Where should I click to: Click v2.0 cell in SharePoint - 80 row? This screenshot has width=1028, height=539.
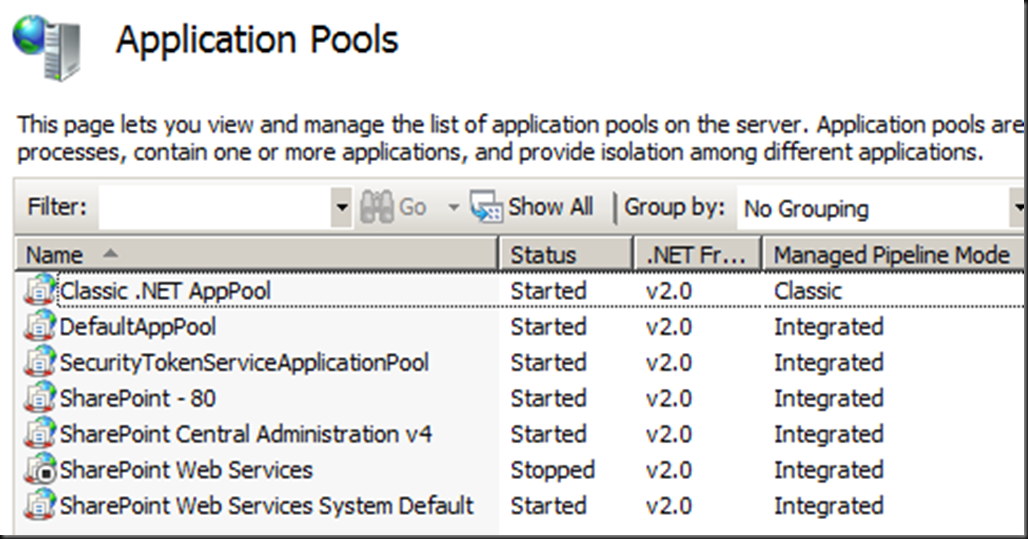(x=669, y=399)
